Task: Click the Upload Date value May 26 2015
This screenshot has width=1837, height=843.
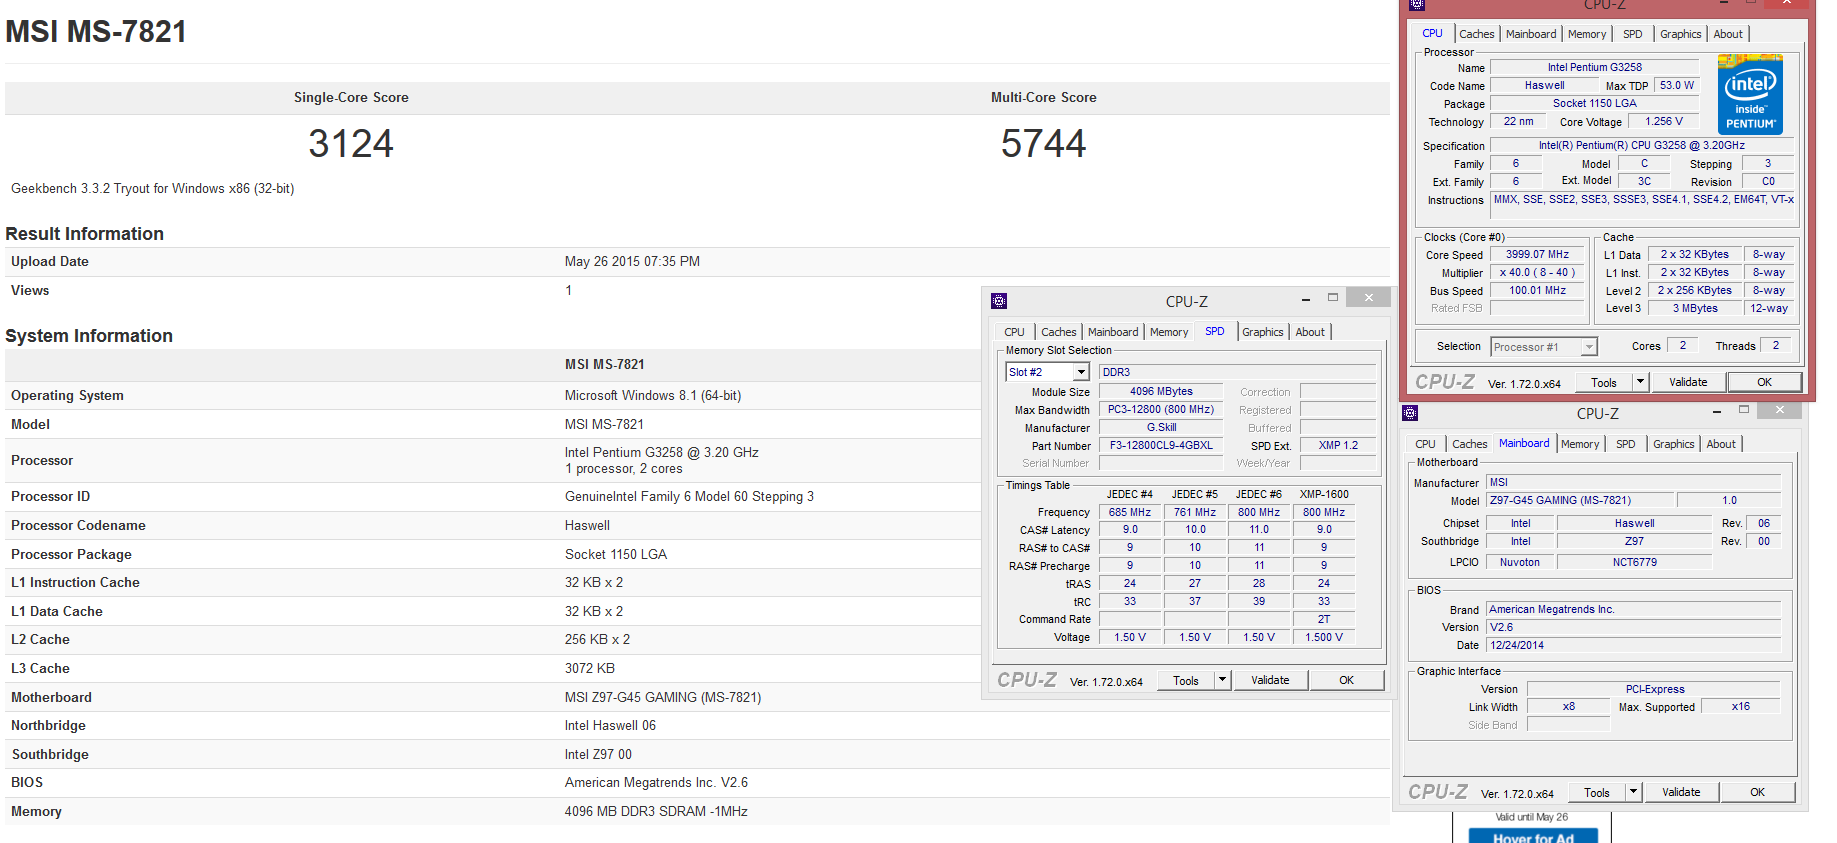Action: 632,262
